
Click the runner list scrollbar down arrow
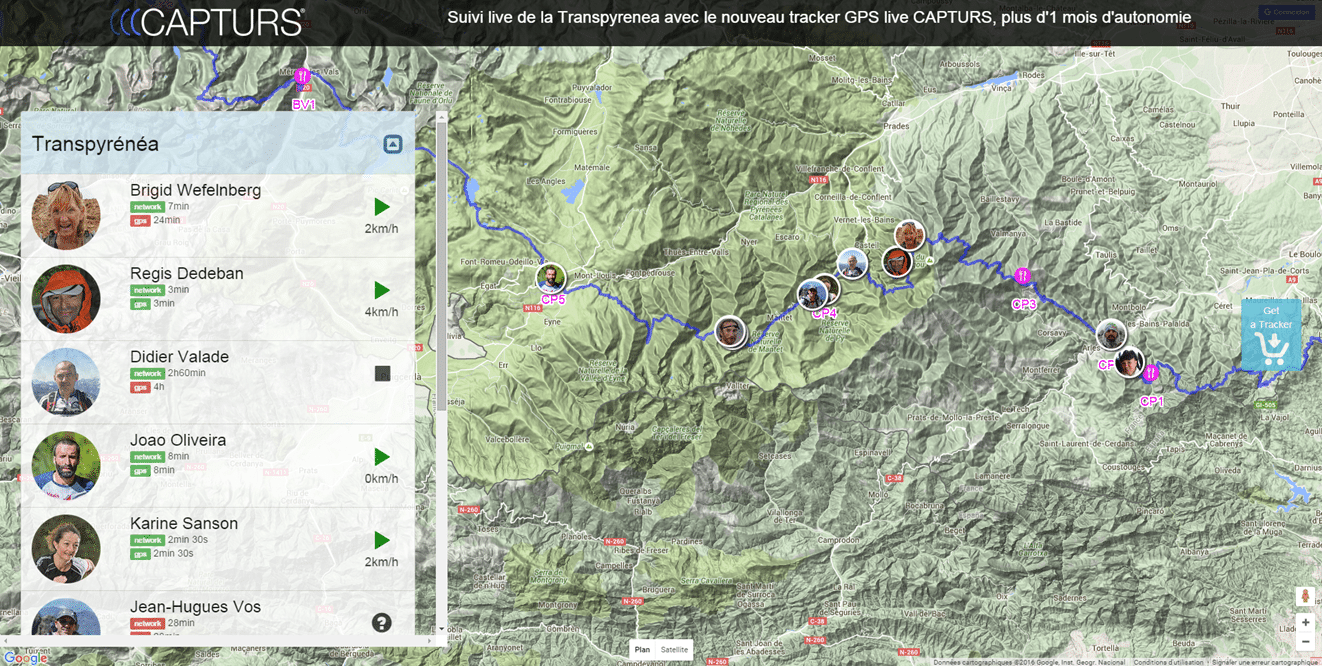pos(441,629)
